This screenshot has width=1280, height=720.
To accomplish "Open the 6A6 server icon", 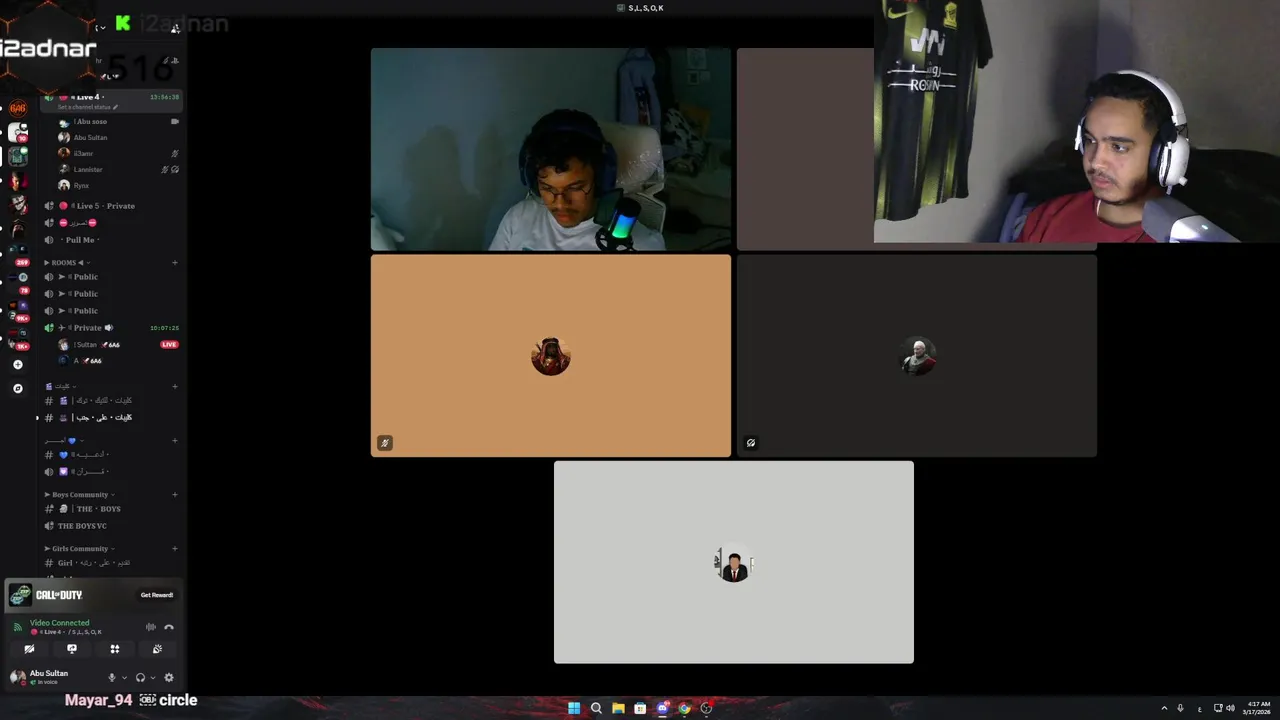I will [x=18, y=108].
